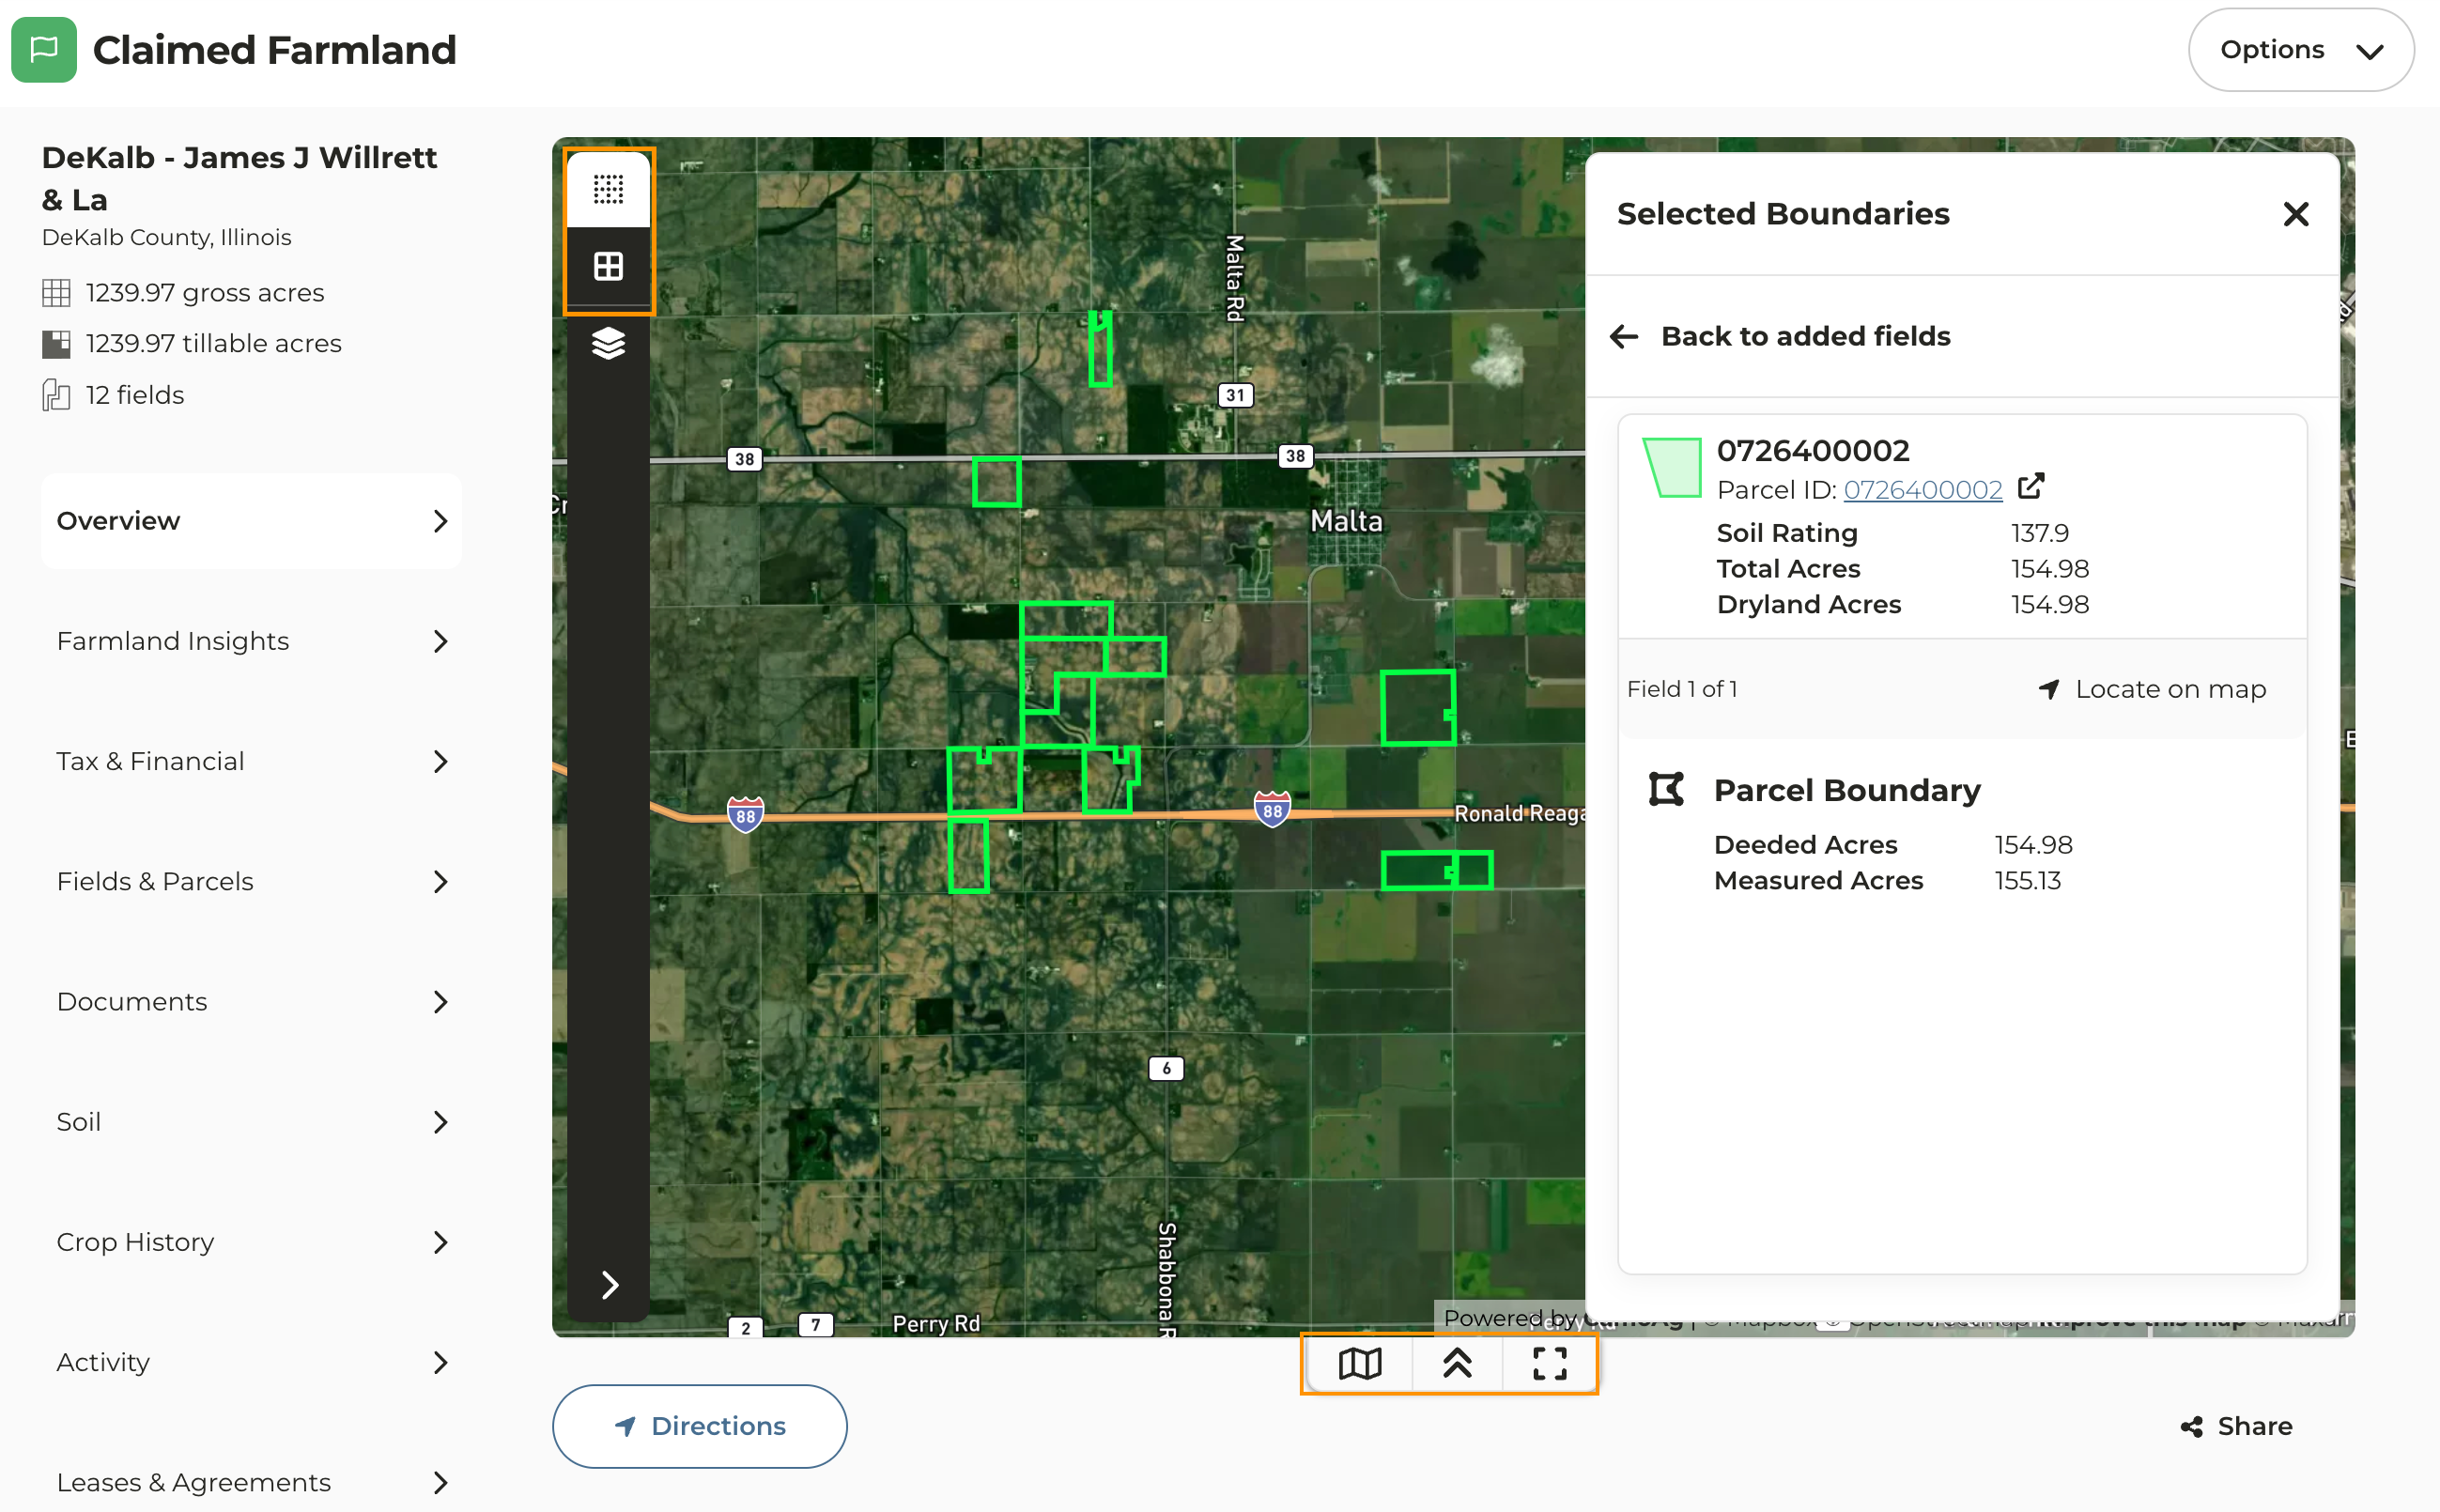Click the Interstate 88 shield near Ronald Reagan label
The height and width of the screenshot is (1512, 2440).
click(x=1272, y=808)
